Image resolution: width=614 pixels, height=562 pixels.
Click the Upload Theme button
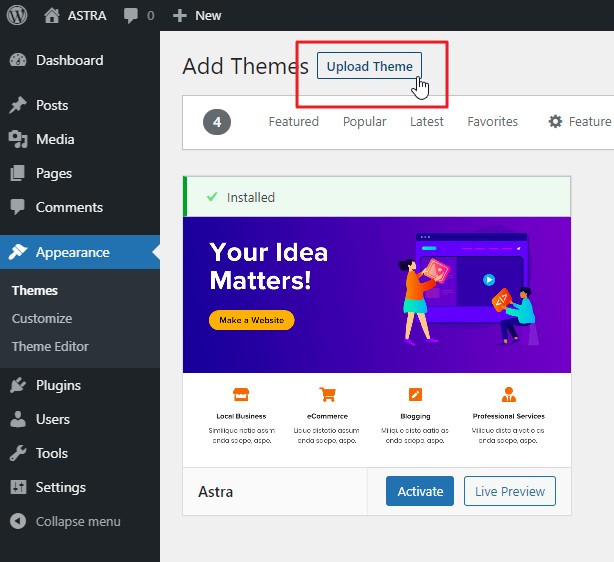(x=369, y=66)
